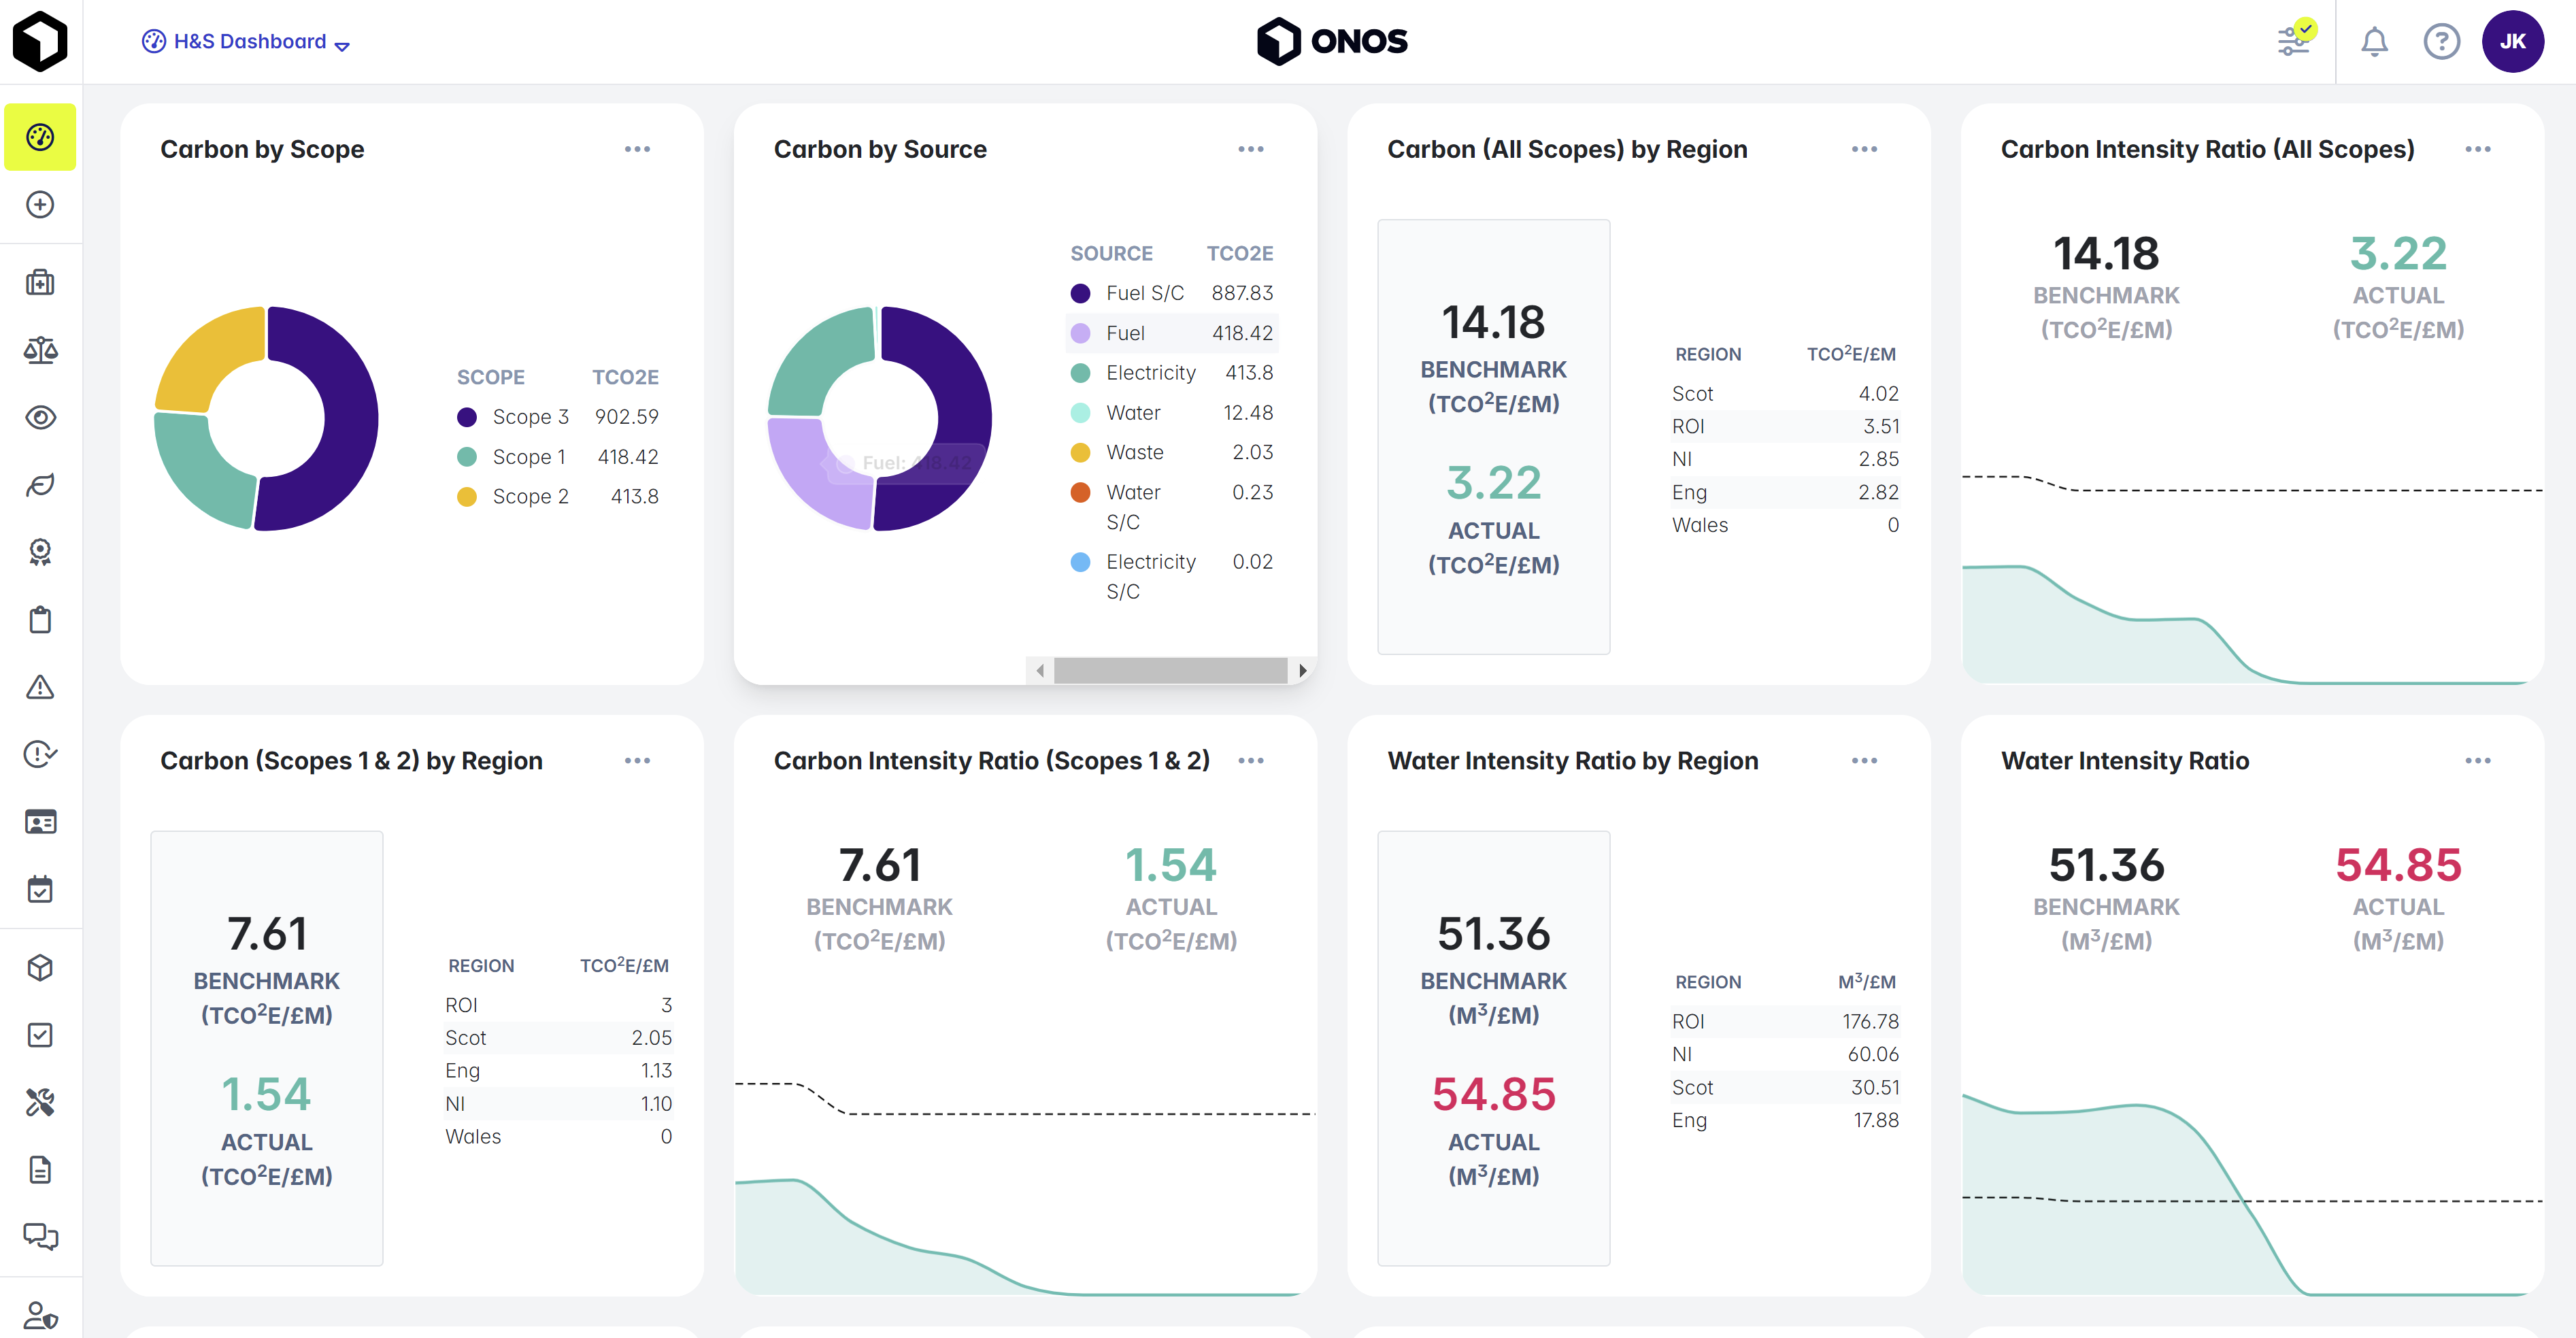
Task: Open Carbon by Scope options menu
Action: pyautogui.click(x=637, y=149)
